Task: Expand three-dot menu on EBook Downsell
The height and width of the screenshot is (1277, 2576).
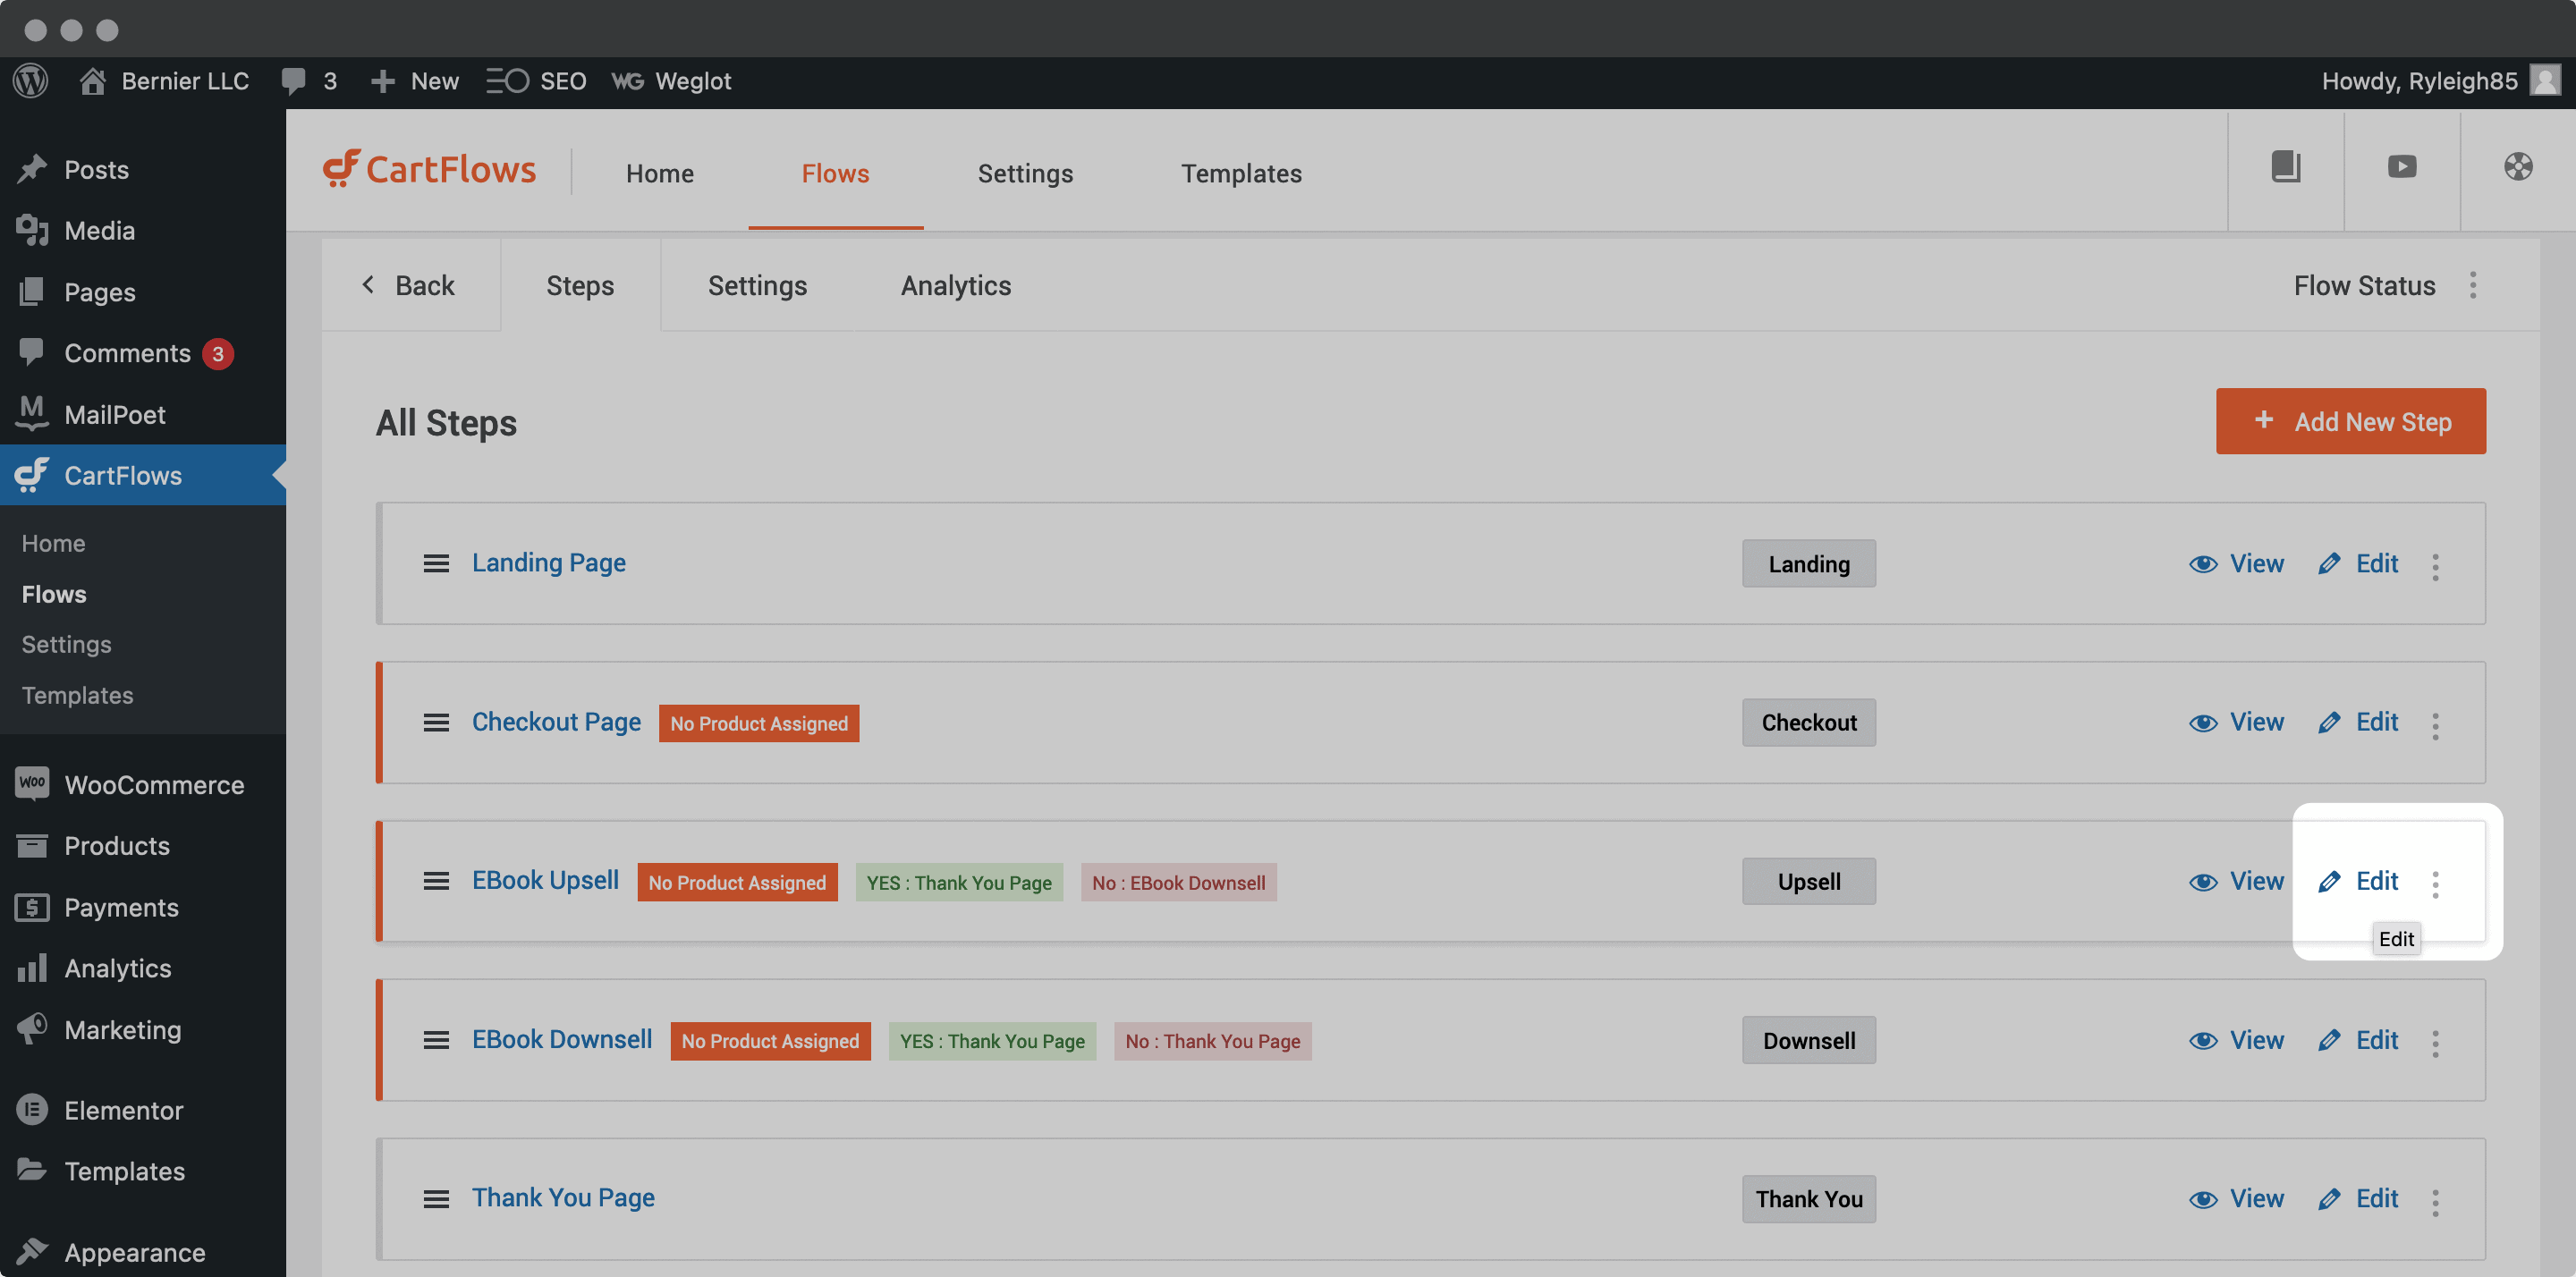Action: 2438,1040
